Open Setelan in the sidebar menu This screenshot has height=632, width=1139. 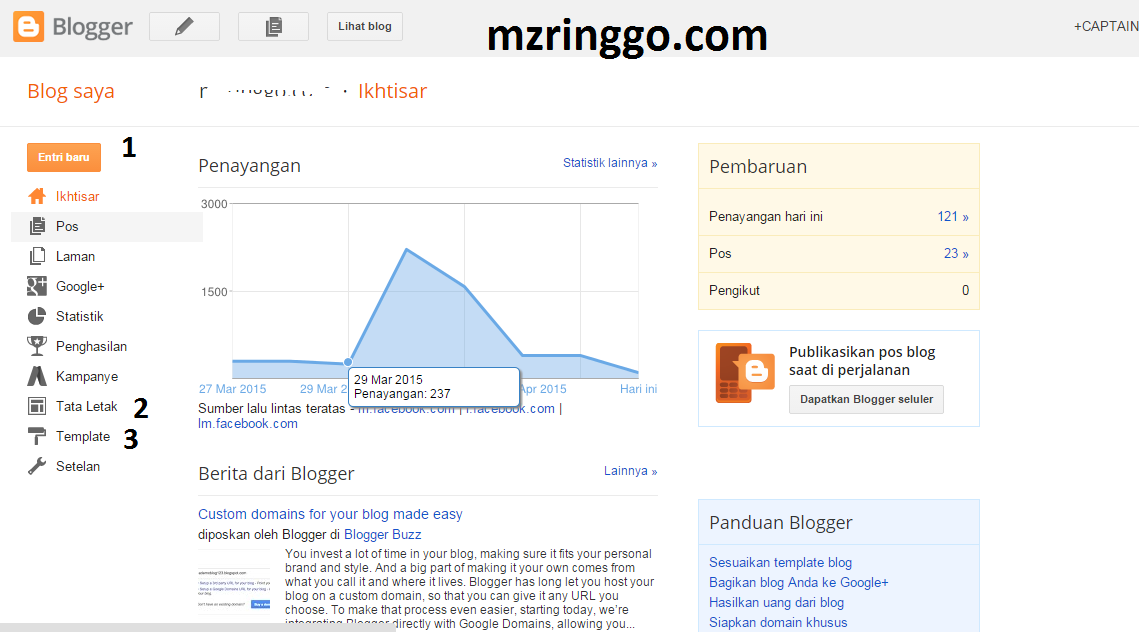[78, 466]
